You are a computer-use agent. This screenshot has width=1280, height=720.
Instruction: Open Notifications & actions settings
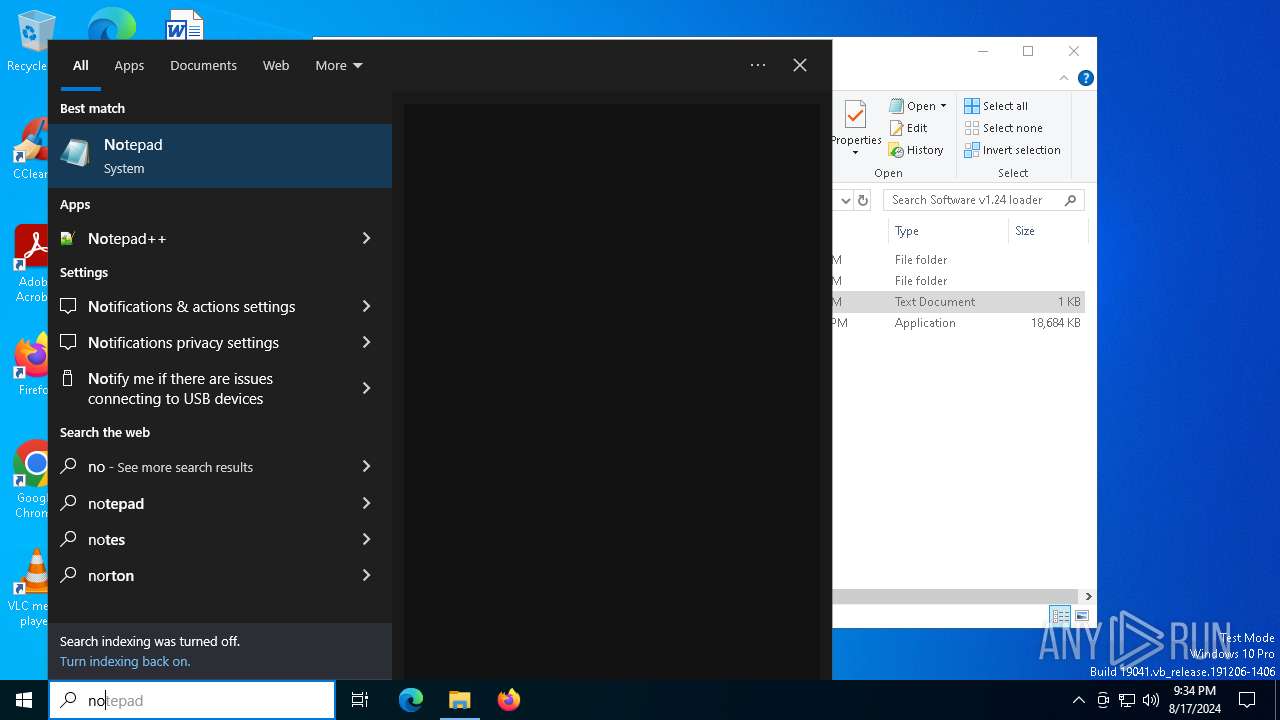point(202,306)
